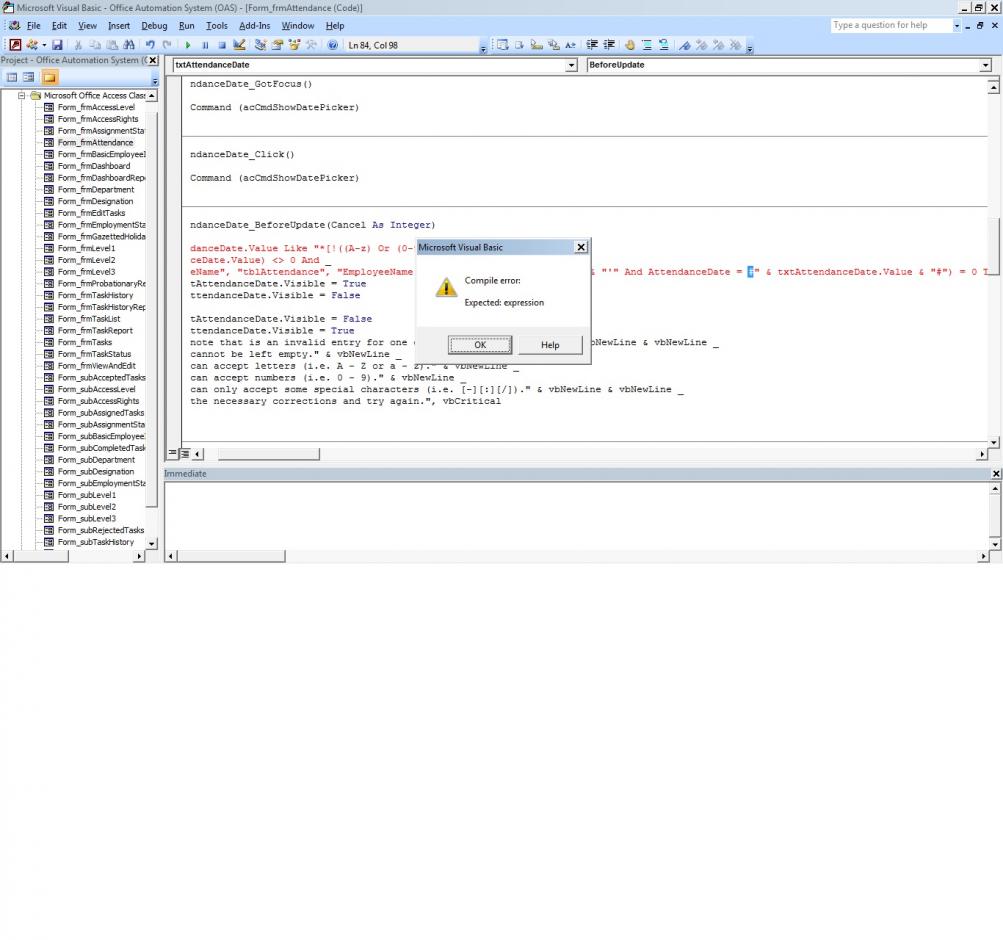Open the Edit menu
This screenshot has height=940, width=1003.
(59, 26)
